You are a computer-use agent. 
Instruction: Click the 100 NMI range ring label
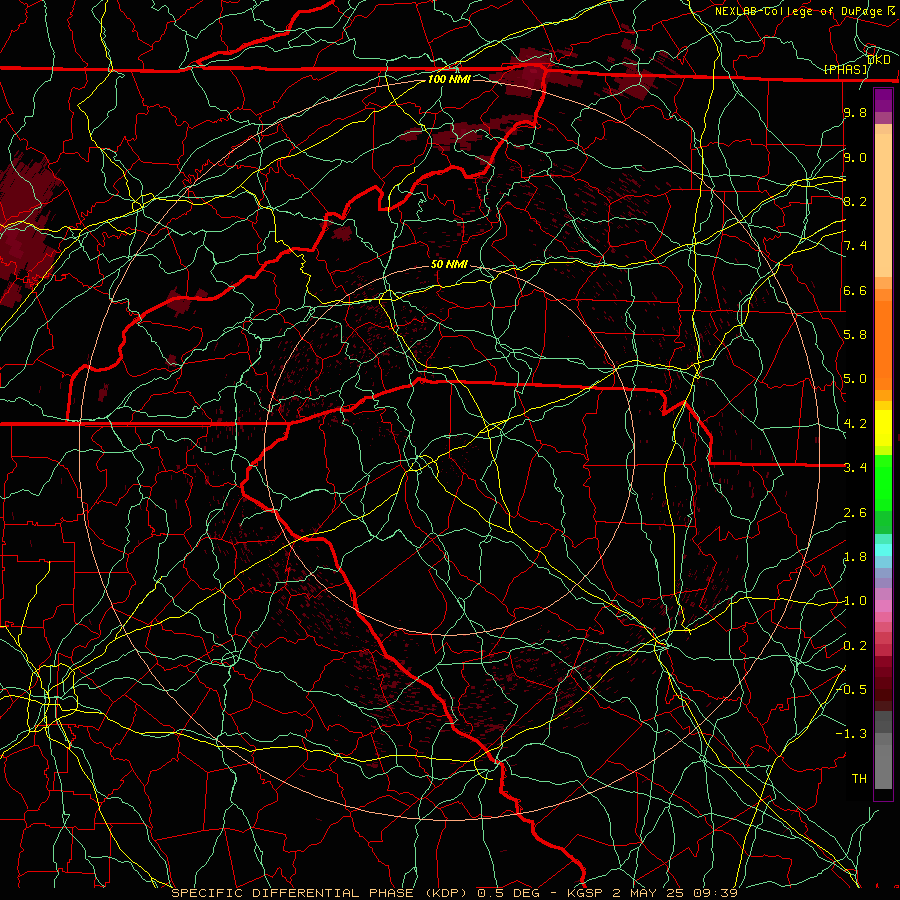point(449,79)
